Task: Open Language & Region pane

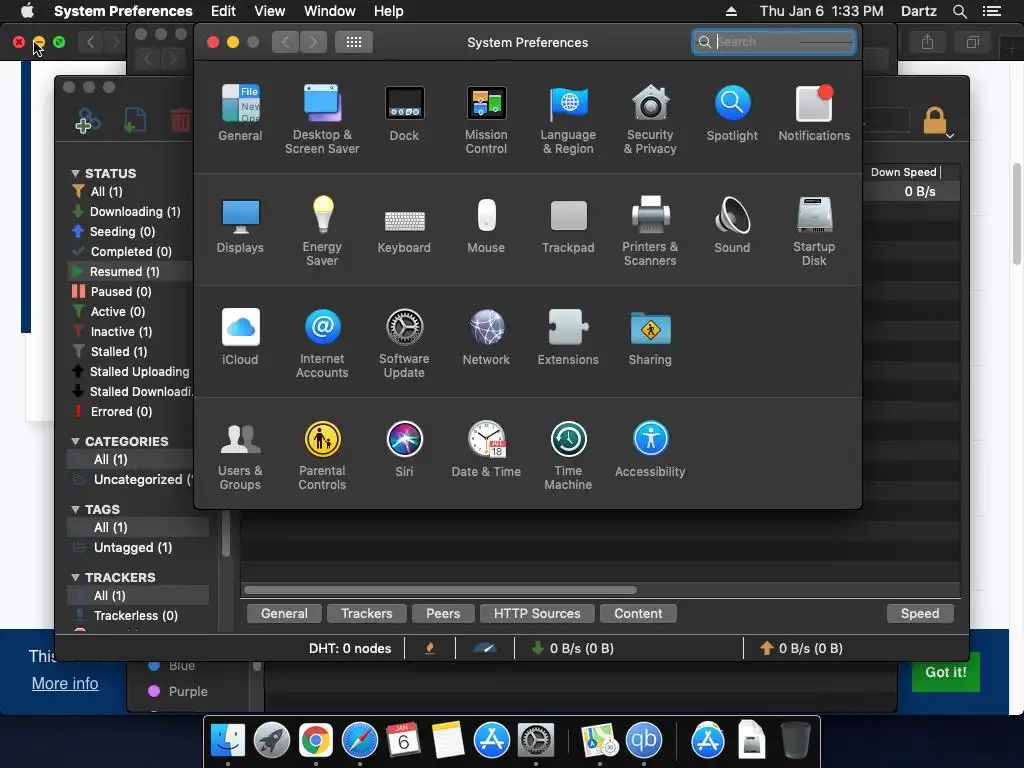Action: pyautogui.click(x=568, y=120)
